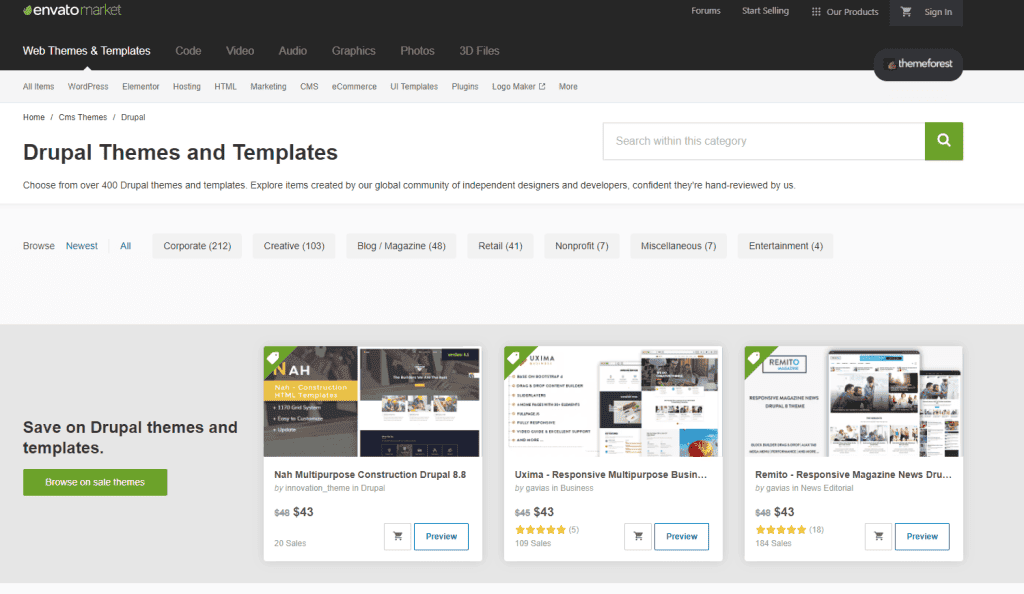The image size is (1024, 594).
Task: Click Browse on sale themes button
Action: pos(95,482)
